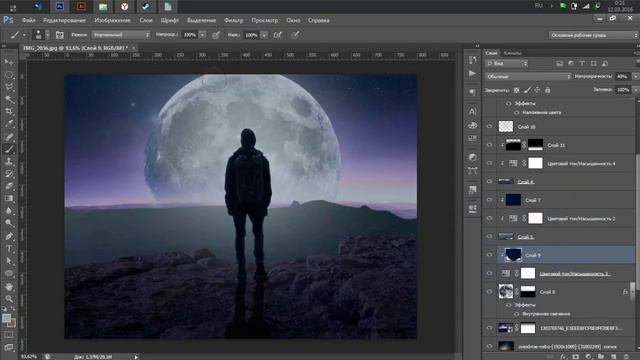Open the brush Режим mode dropdown
Image resolution: width=640 pixels, height=360 pixels.
point(121,35)
